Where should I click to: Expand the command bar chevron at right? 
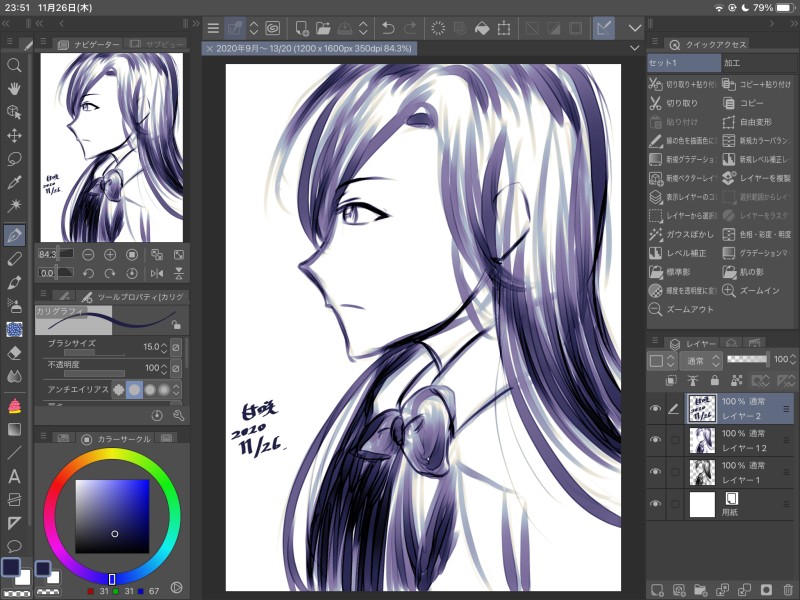[x=635, y=28]
